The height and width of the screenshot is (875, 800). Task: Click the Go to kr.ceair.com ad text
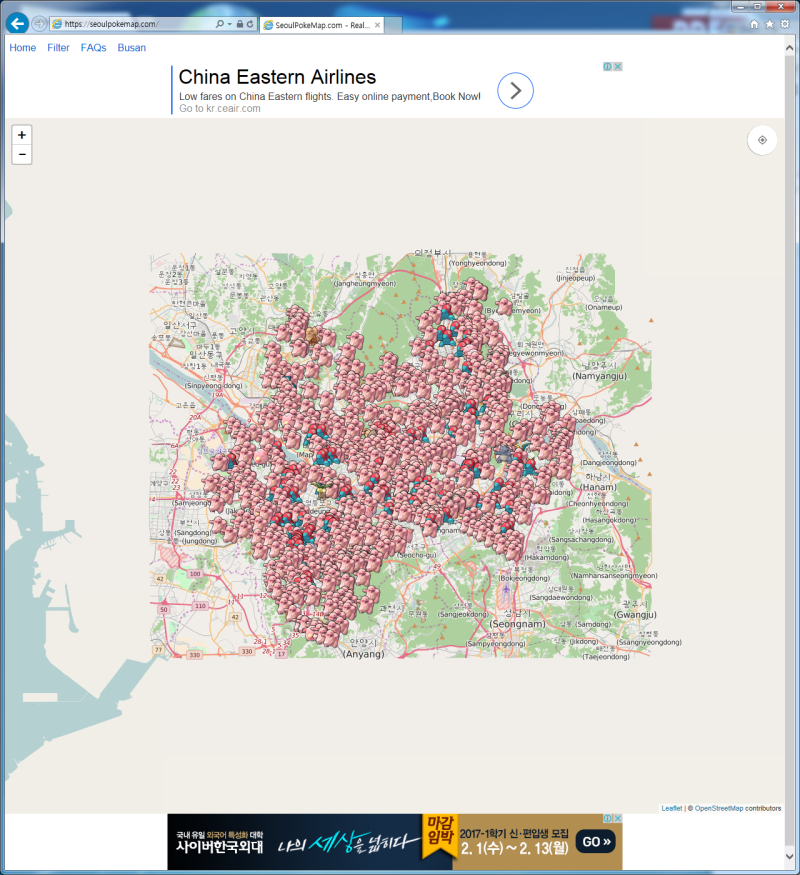[x=220, y=108]
